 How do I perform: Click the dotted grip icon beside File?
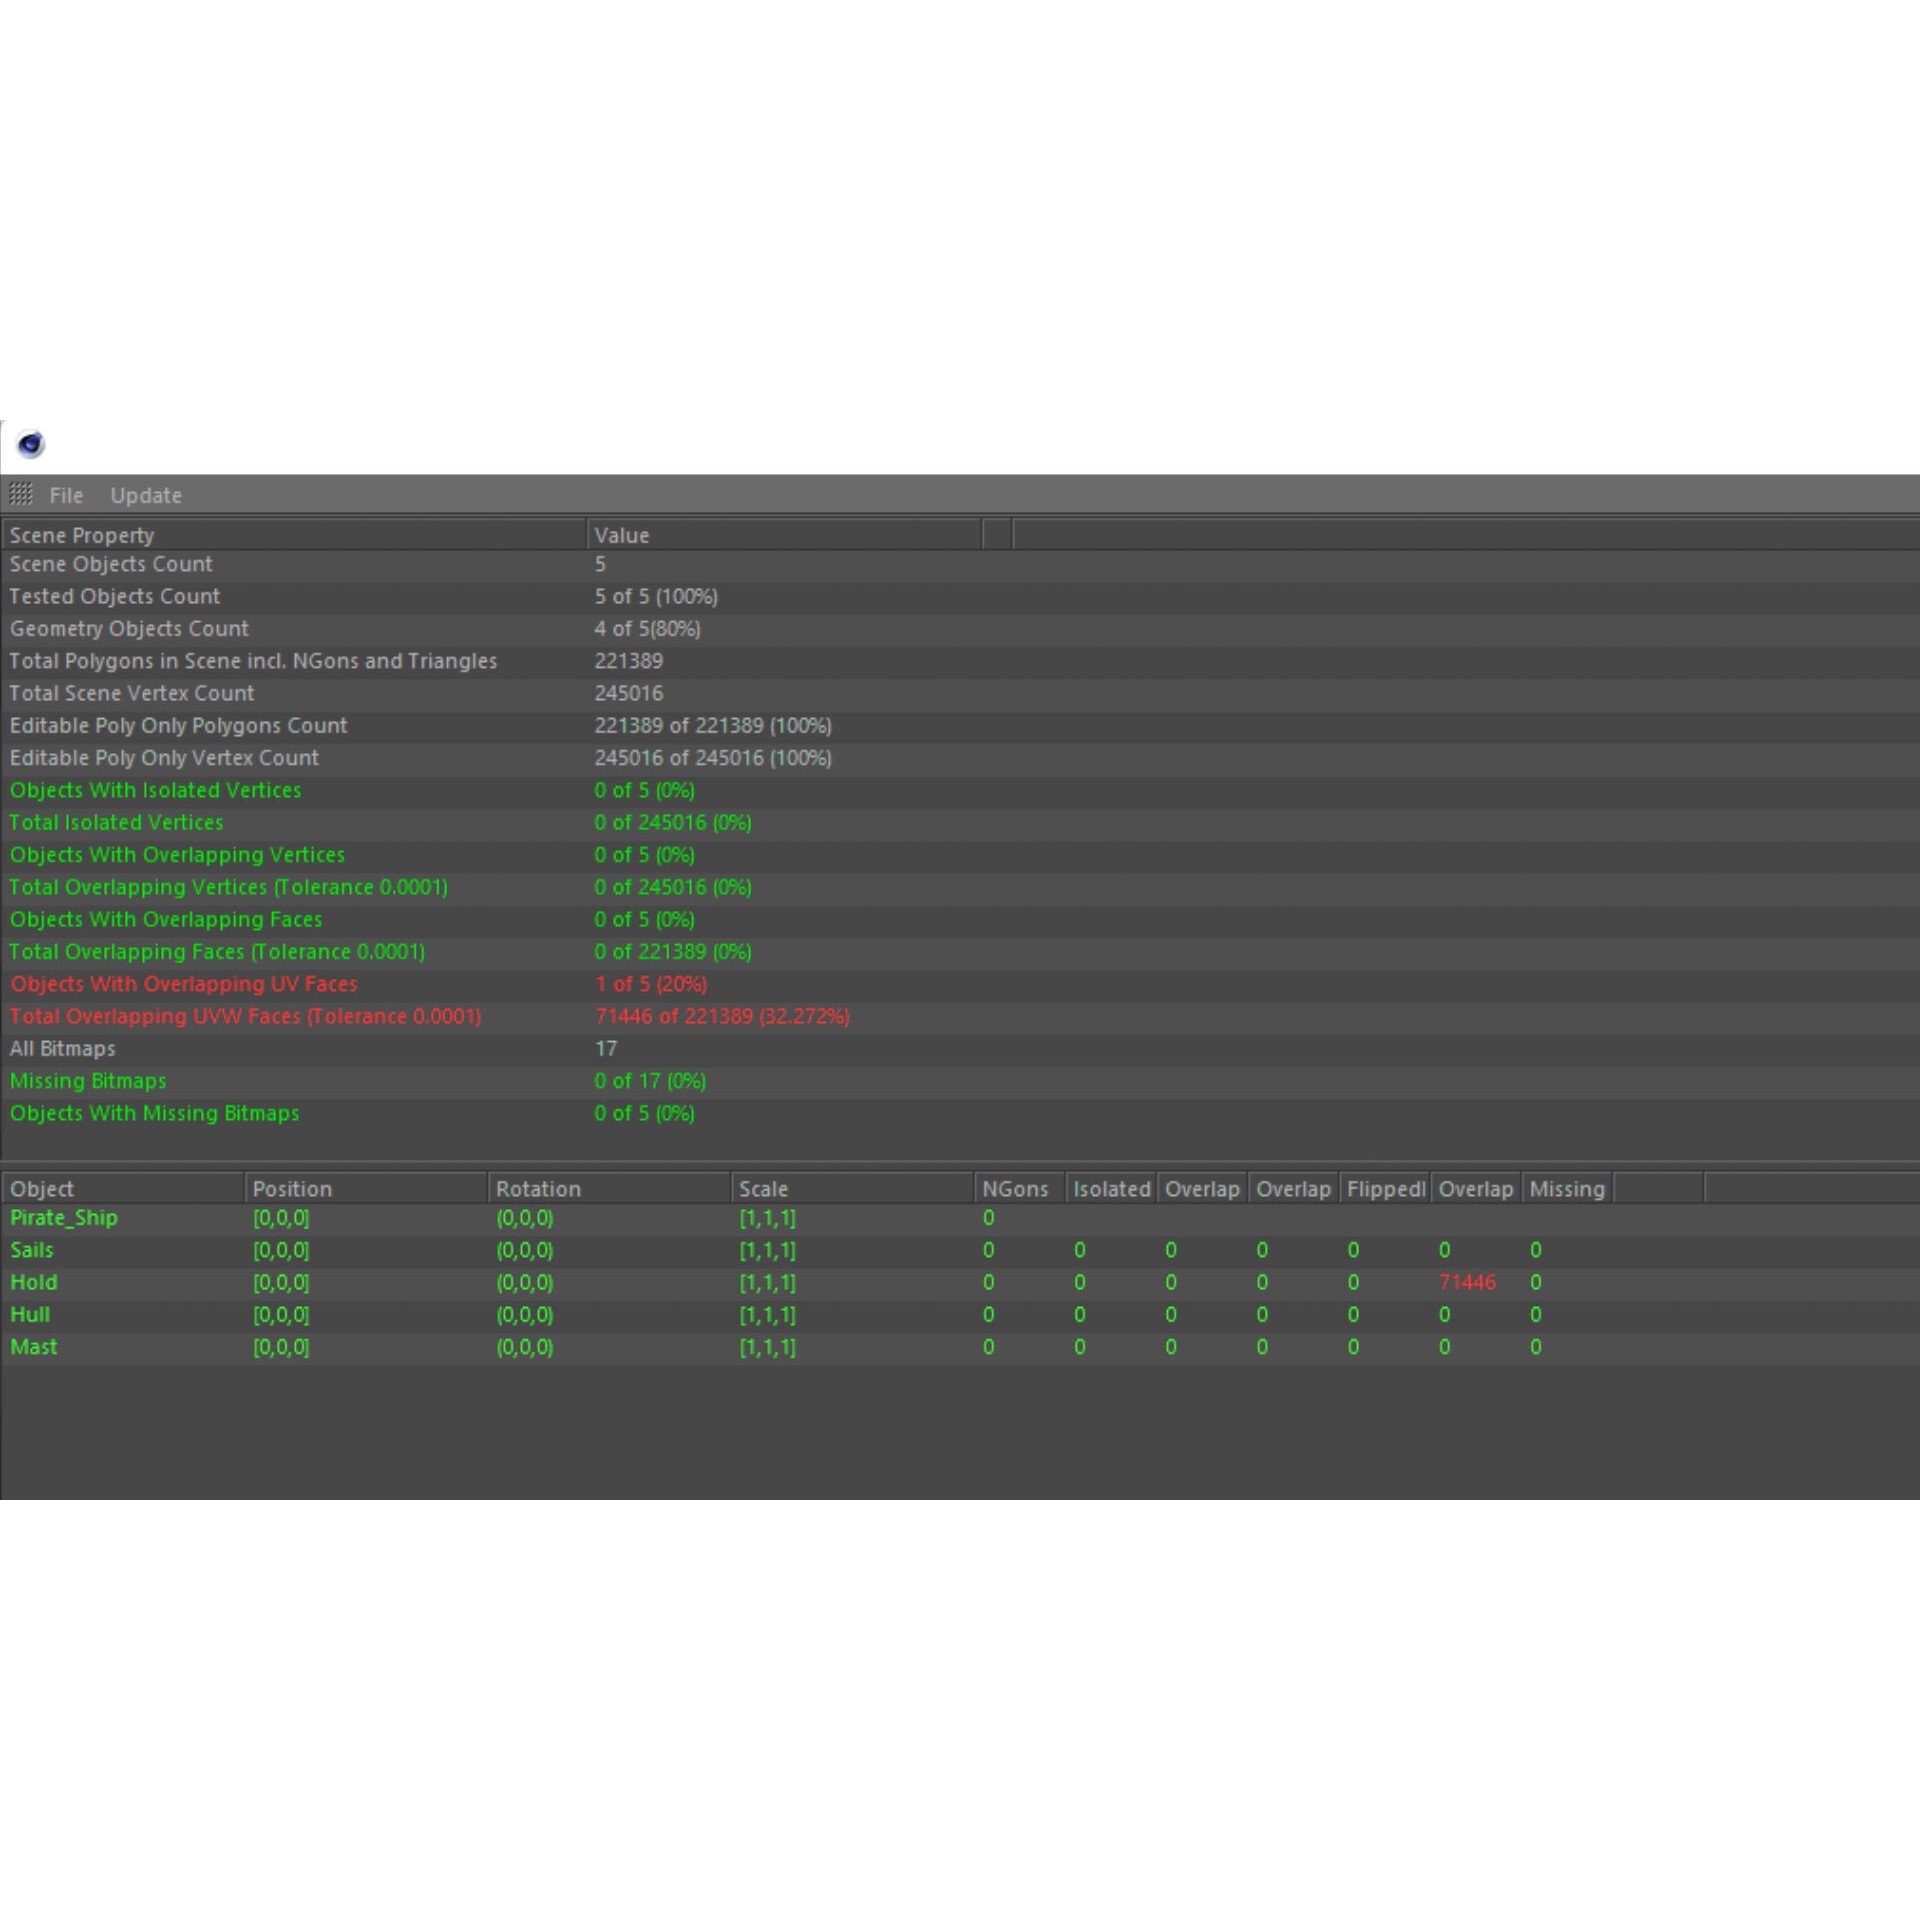pos(21,494)
